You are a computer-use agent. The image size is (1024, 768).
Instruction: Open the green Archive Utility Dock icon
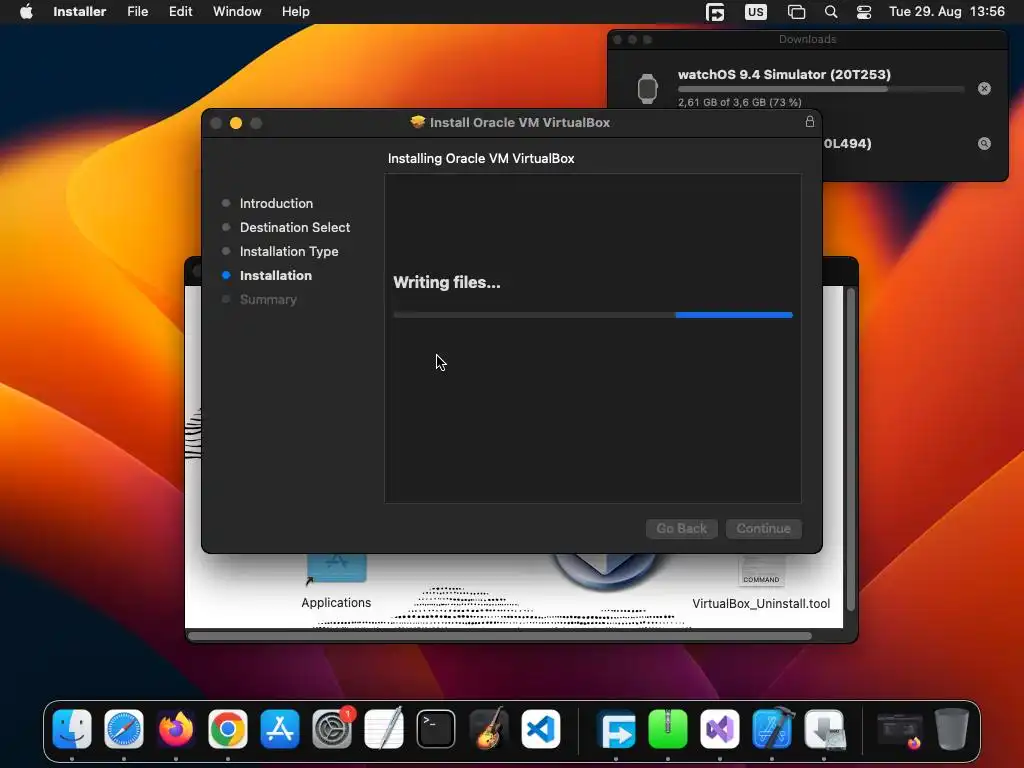pos(667,729)
